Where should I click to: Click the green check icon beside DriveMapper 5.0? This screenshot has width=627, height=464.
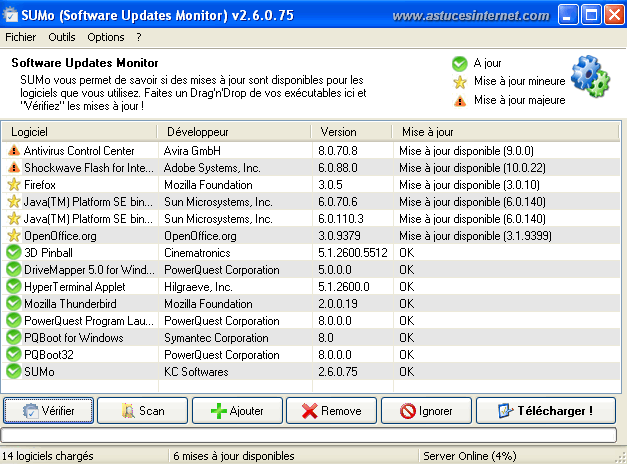[14, 270]
